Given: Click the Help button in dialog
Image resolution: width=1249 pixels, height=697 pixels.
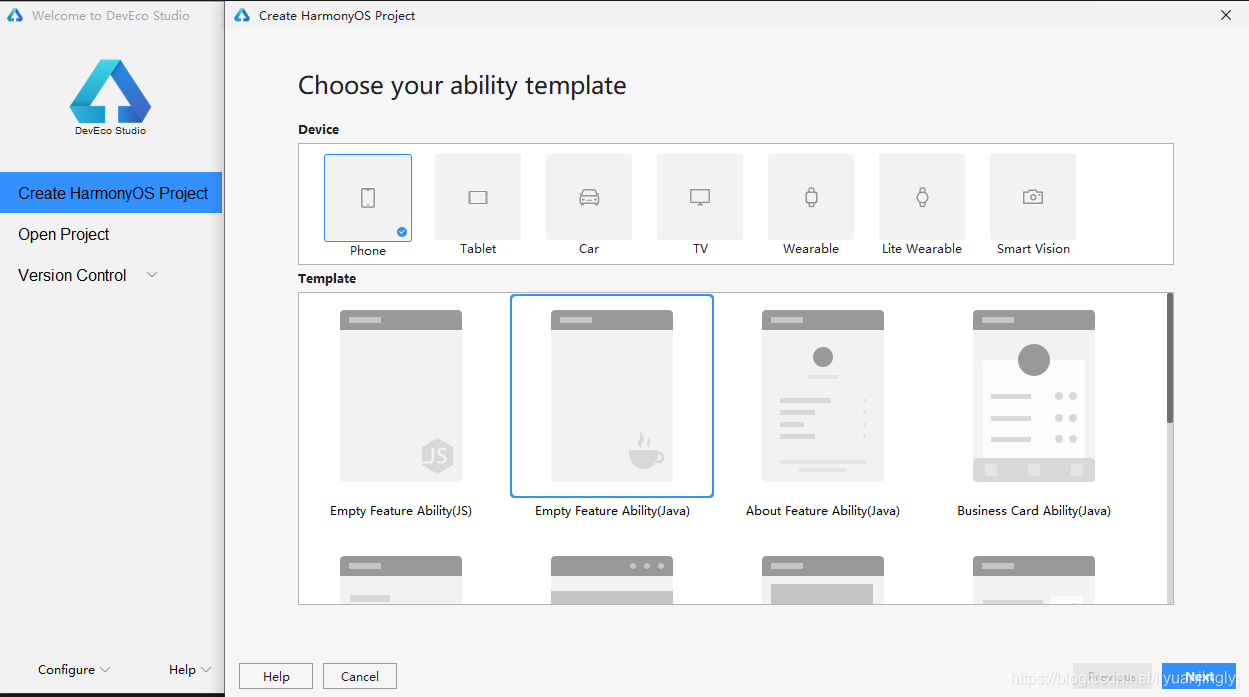Looking at the screenshot, I should [x=276, y=677].
